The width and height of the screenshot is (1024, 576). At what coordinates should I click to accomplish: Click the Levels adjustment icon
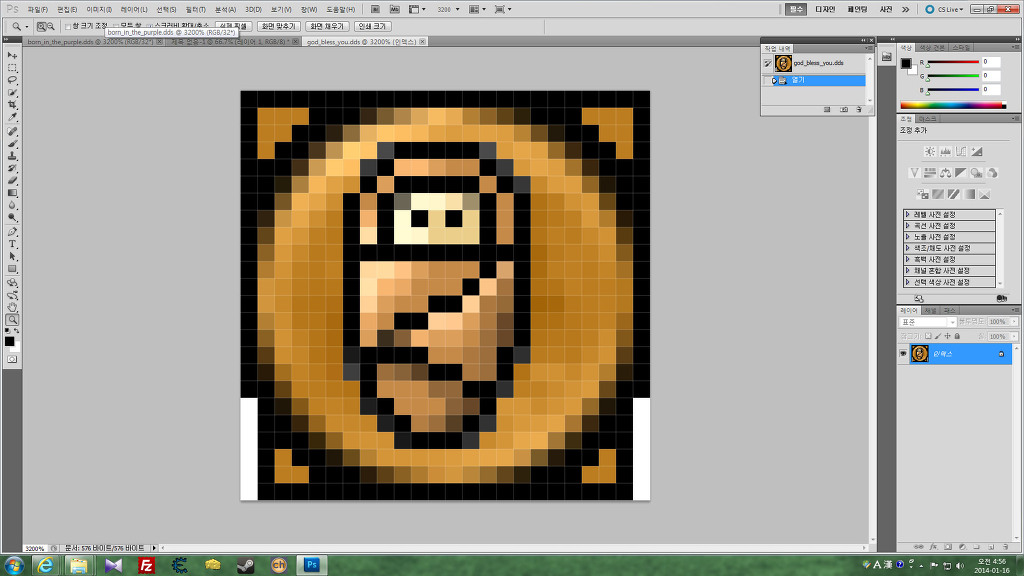(946, 152)
